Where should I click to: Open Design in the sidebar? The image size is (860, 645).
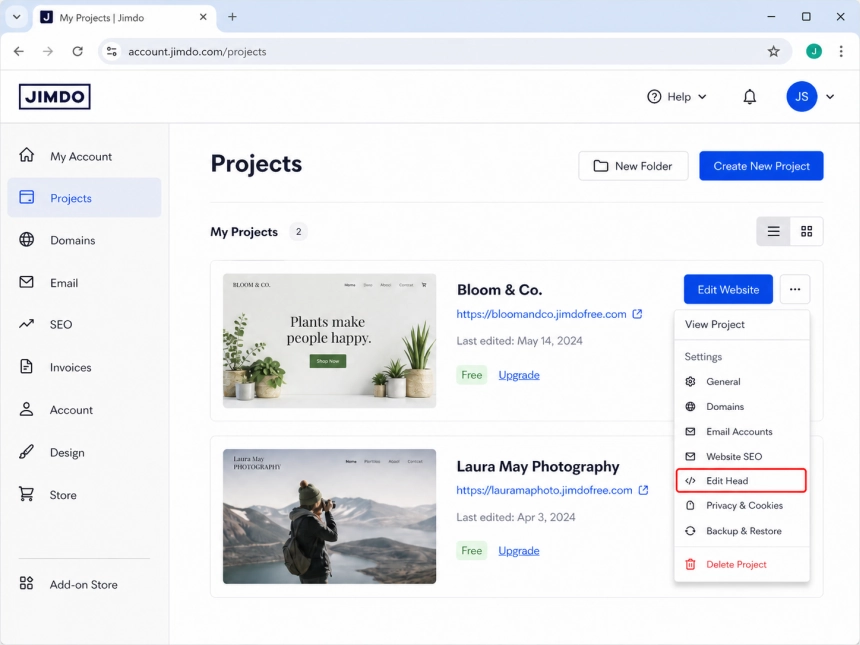(84, 452)
